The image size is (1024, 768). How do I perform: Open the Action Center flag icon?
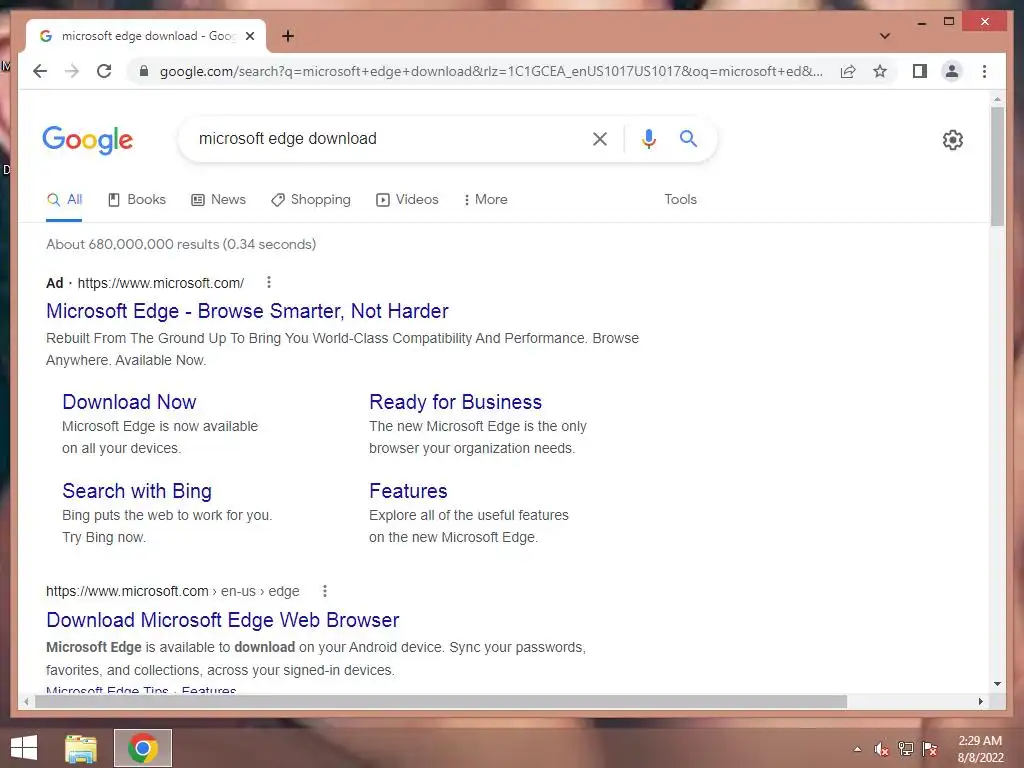pos(929,749)
